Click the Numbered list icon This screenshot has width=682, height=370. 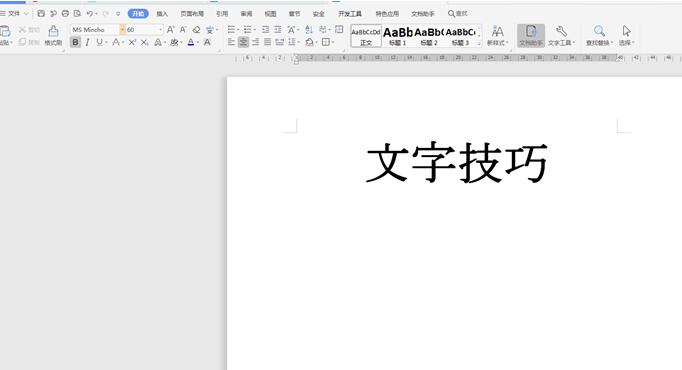pyautogui.click(x=247, y=30)
